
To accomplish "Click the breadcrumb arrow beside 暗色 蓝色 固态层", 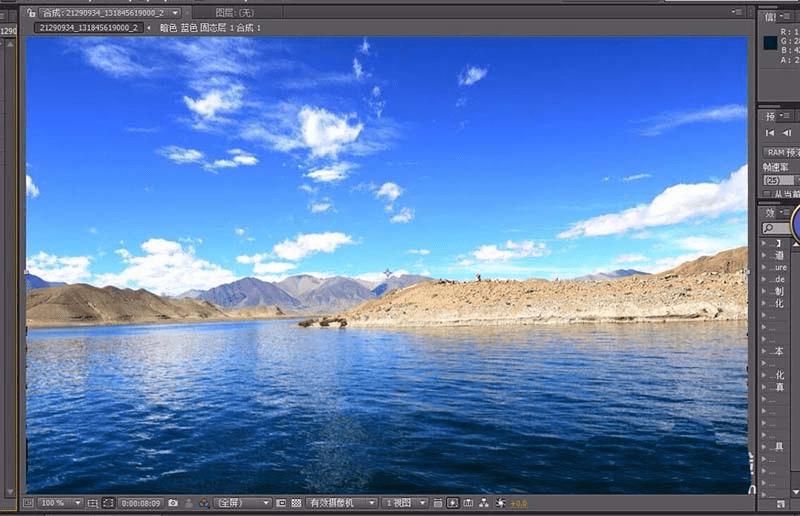I will [x=149, y=28].
